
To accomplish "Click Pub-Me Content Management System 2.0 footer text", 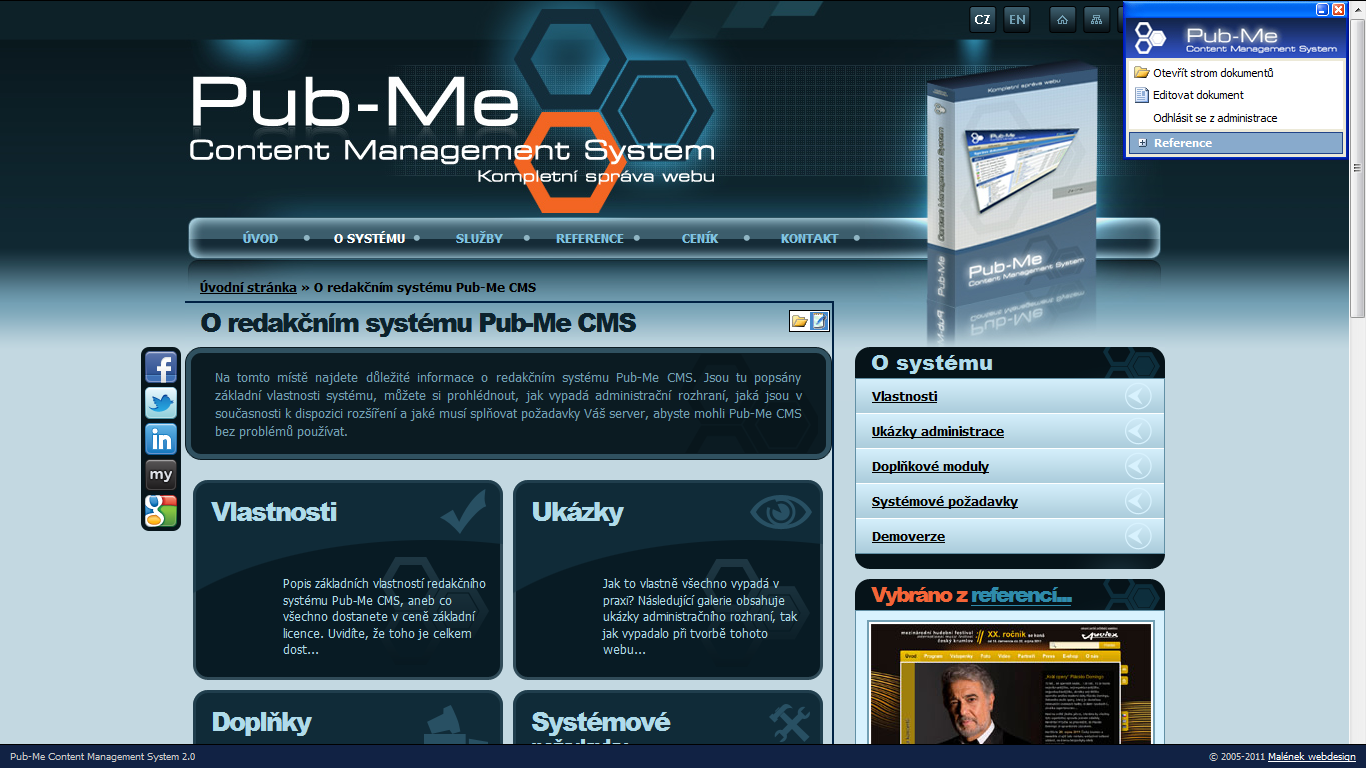I will [x=103, y=757].
